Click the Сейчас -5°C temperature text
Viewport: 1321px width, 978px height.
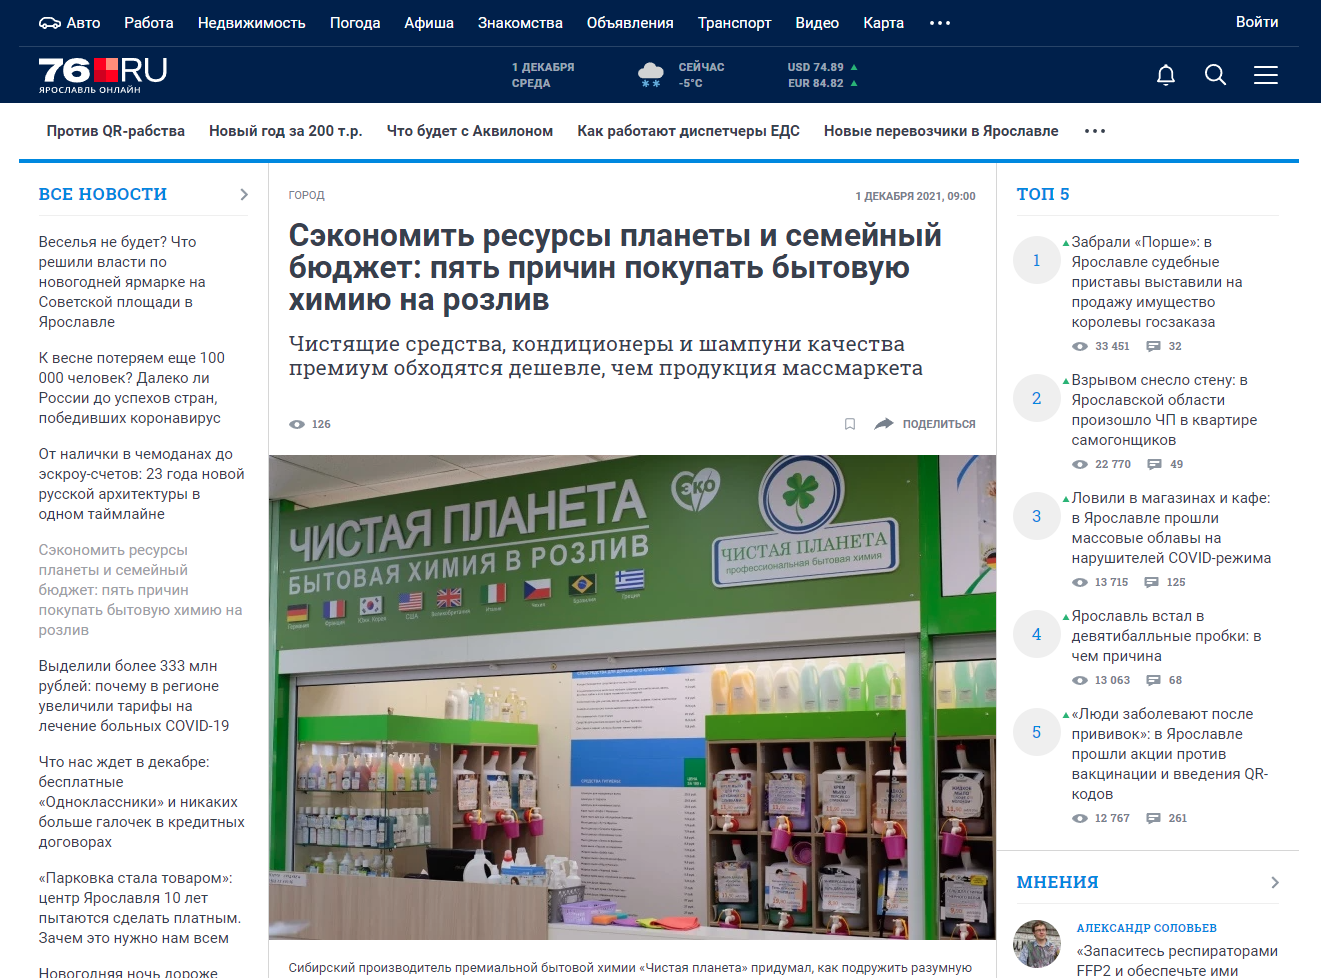701,75
